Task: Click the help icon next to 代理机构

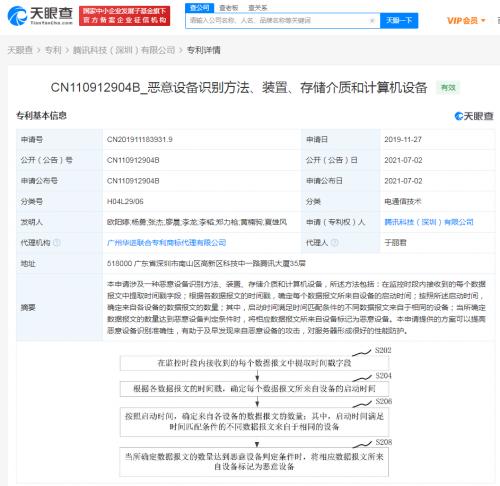Action: pyautogui.click(x=57, y=243)
